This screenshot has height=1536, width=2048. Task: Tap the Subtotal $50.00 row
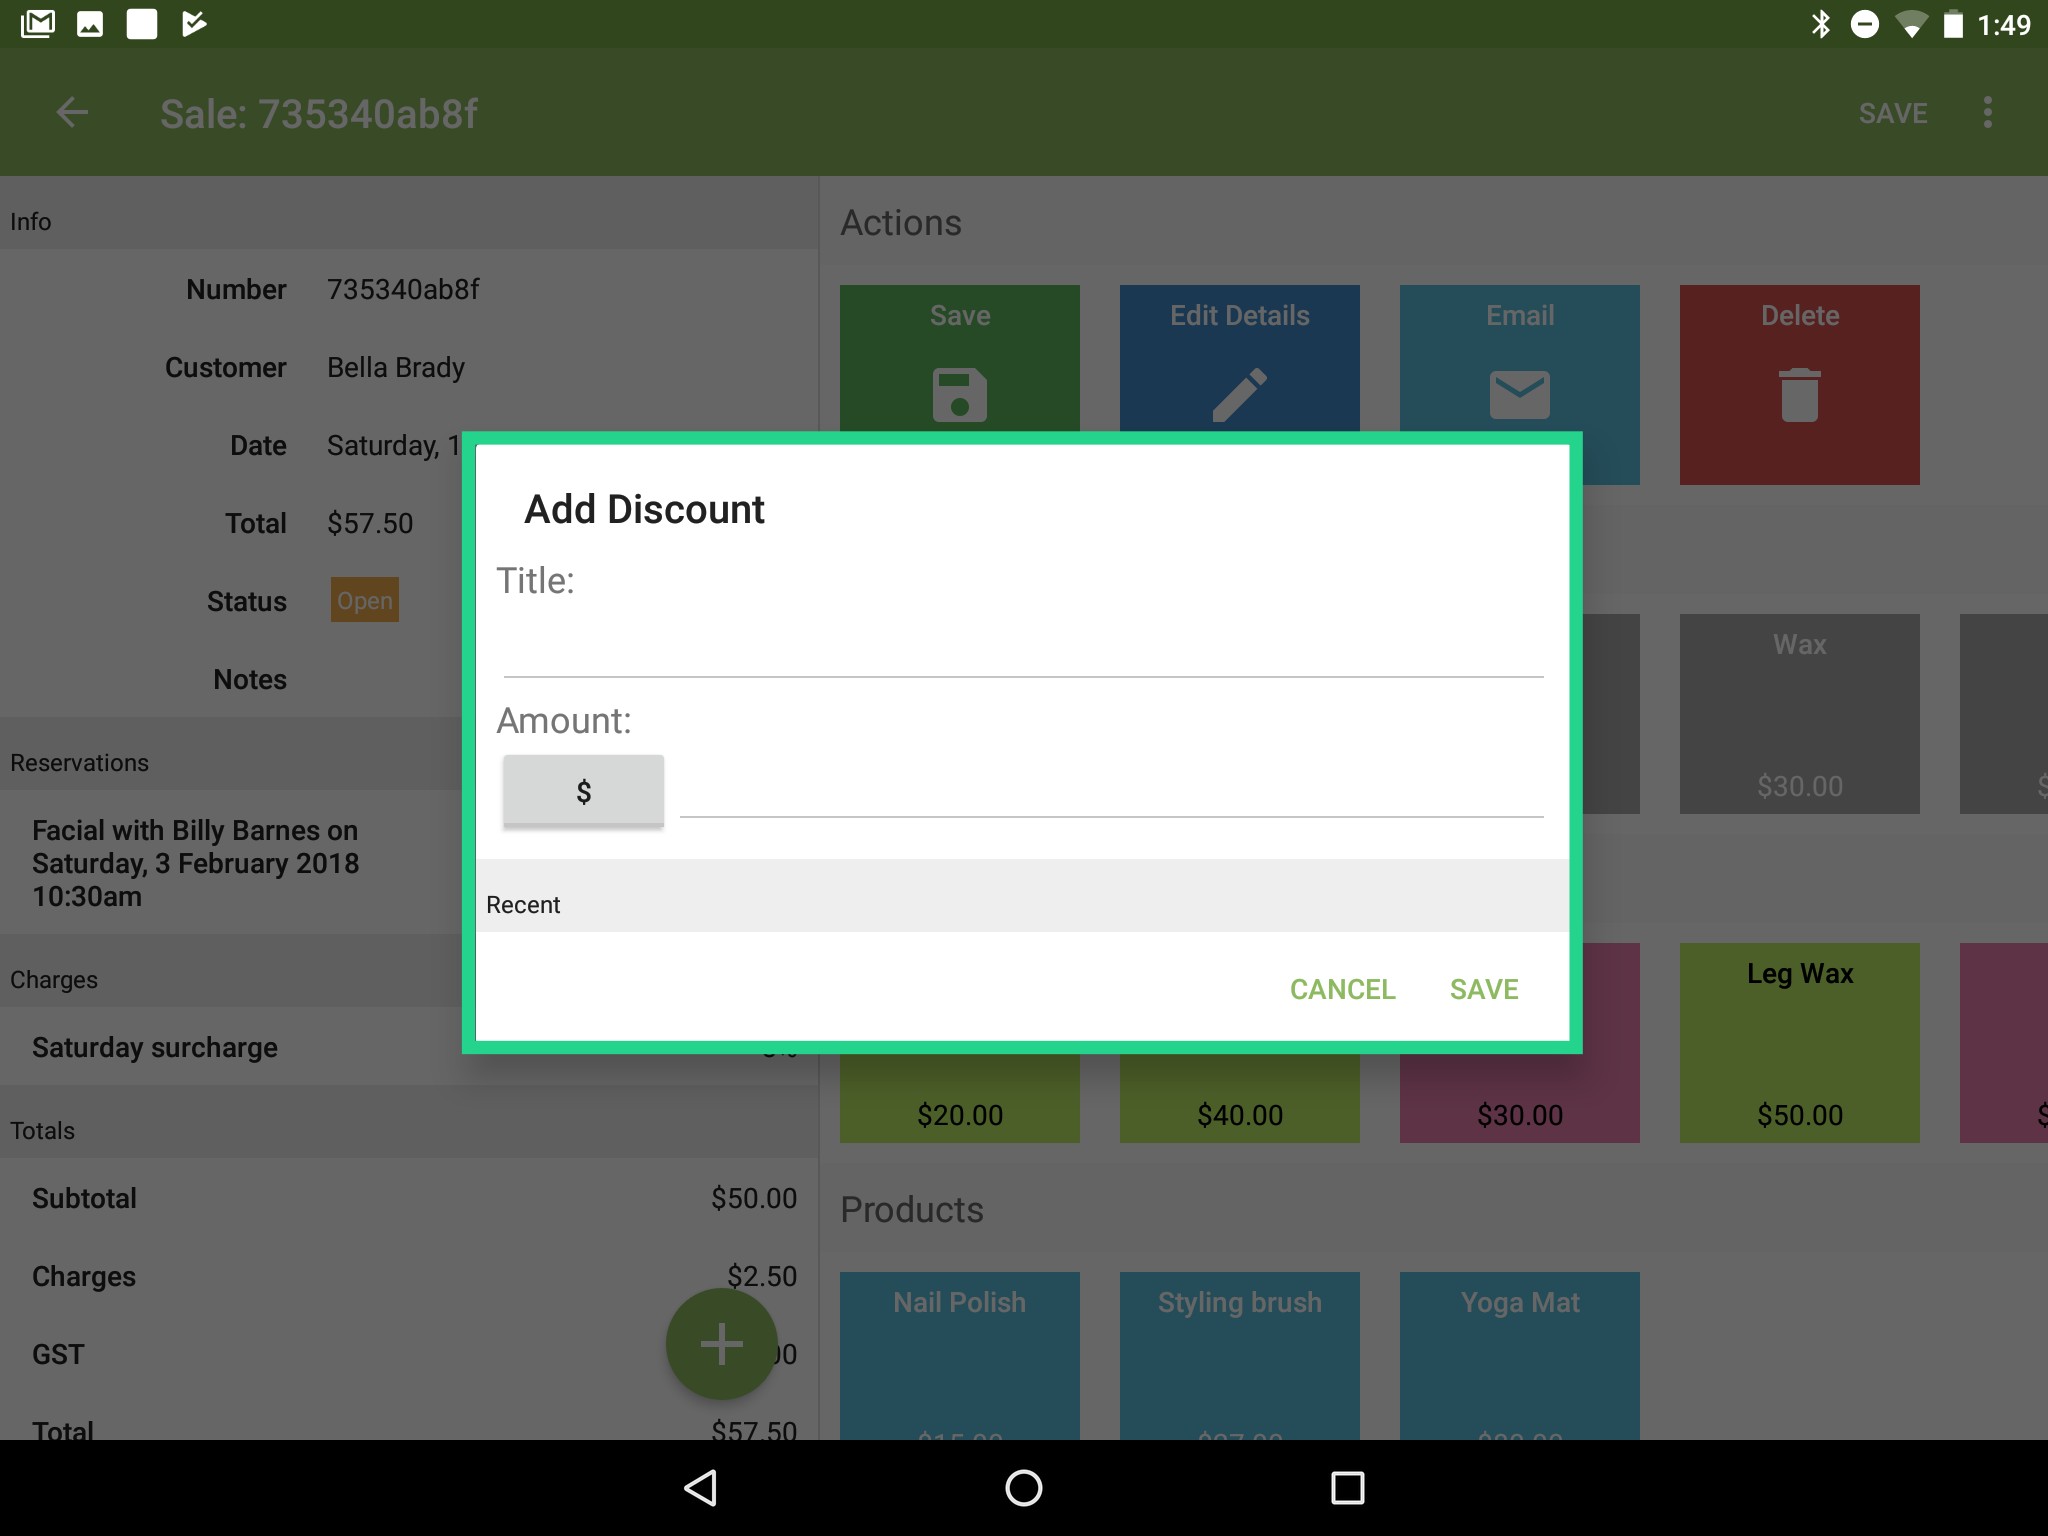410,1198
